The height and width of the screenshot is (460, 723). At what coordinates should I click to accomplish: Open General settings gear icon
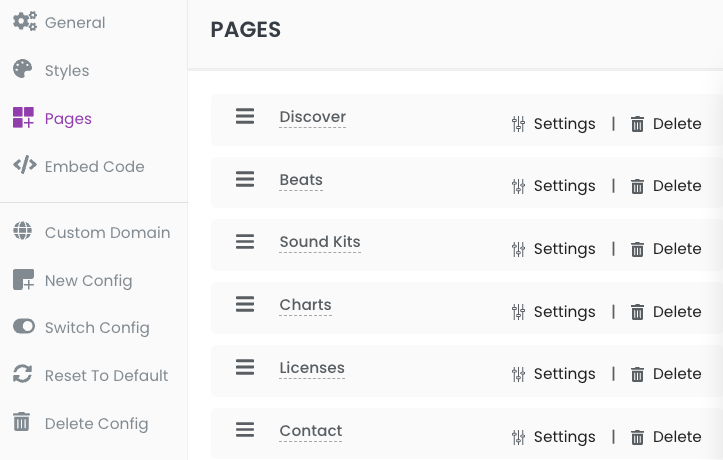(x=24, y=21)
